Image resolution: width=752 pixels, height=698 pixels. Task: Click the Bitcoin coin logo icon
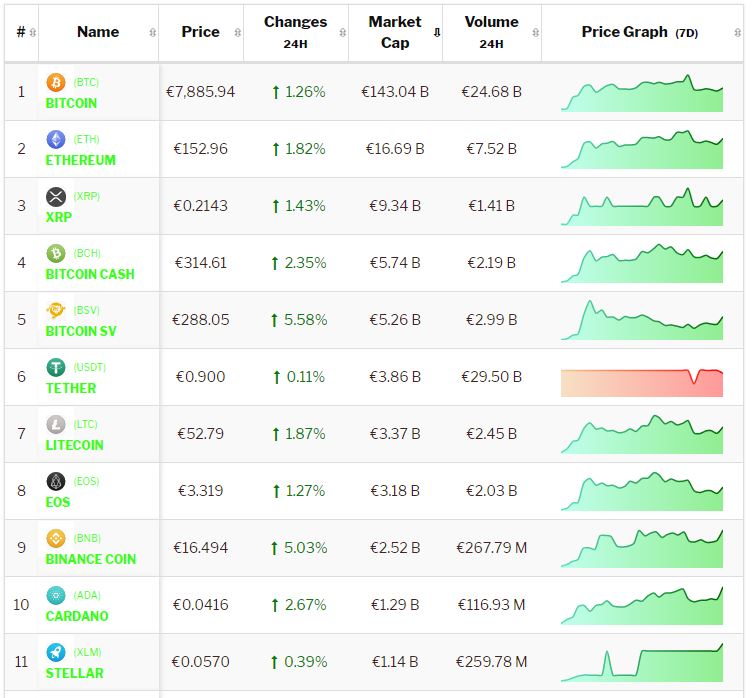[56, 82]
